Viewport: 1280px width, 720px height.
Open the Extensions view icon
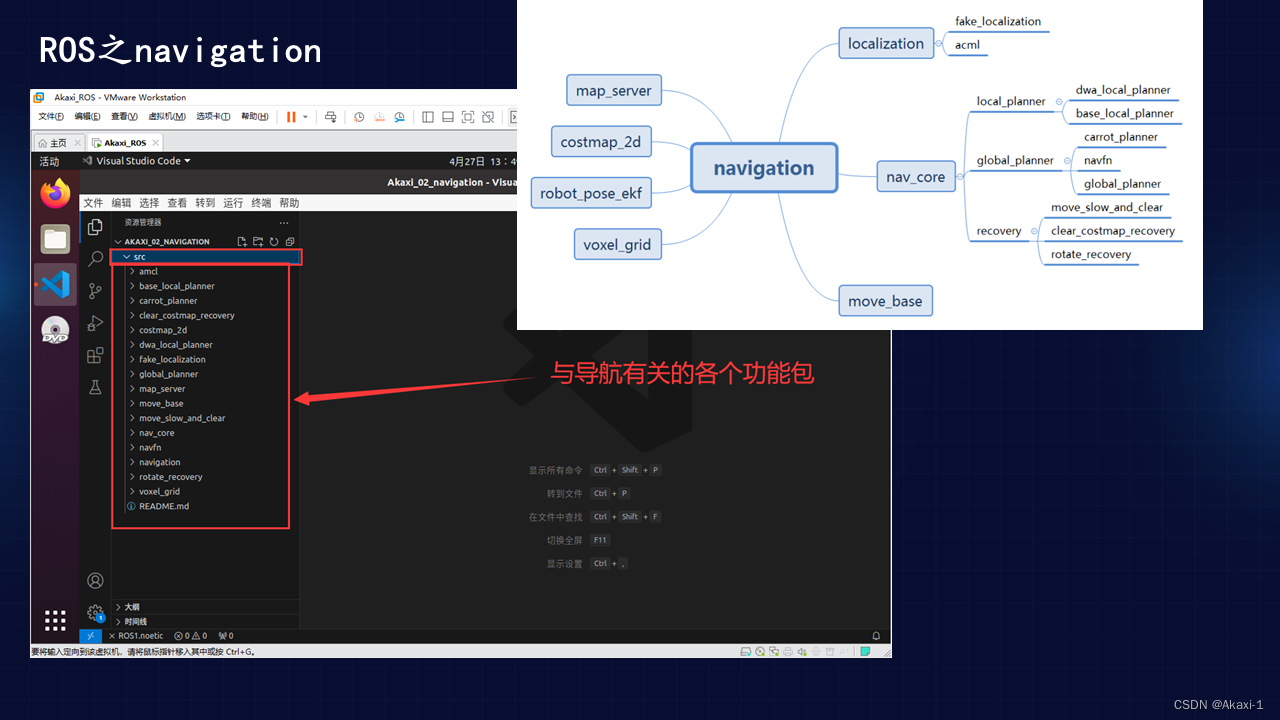95,356
